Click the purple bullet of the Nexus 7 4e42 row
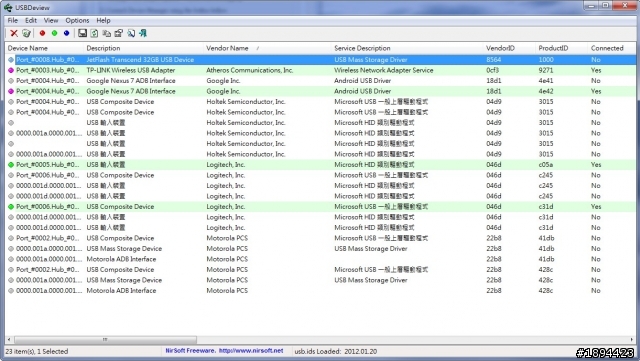This screenshot has width=640, height=361. [11, 91]
